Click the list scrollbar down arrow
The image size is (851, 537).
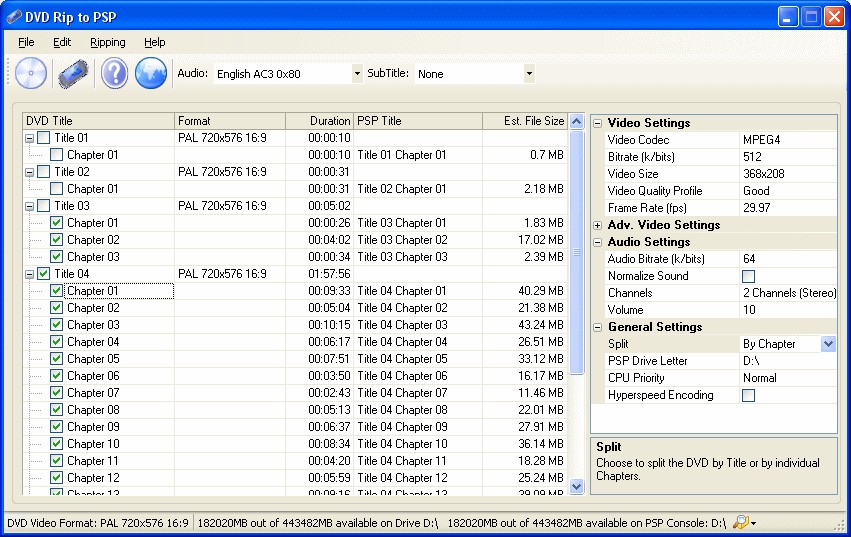point(576,487)
